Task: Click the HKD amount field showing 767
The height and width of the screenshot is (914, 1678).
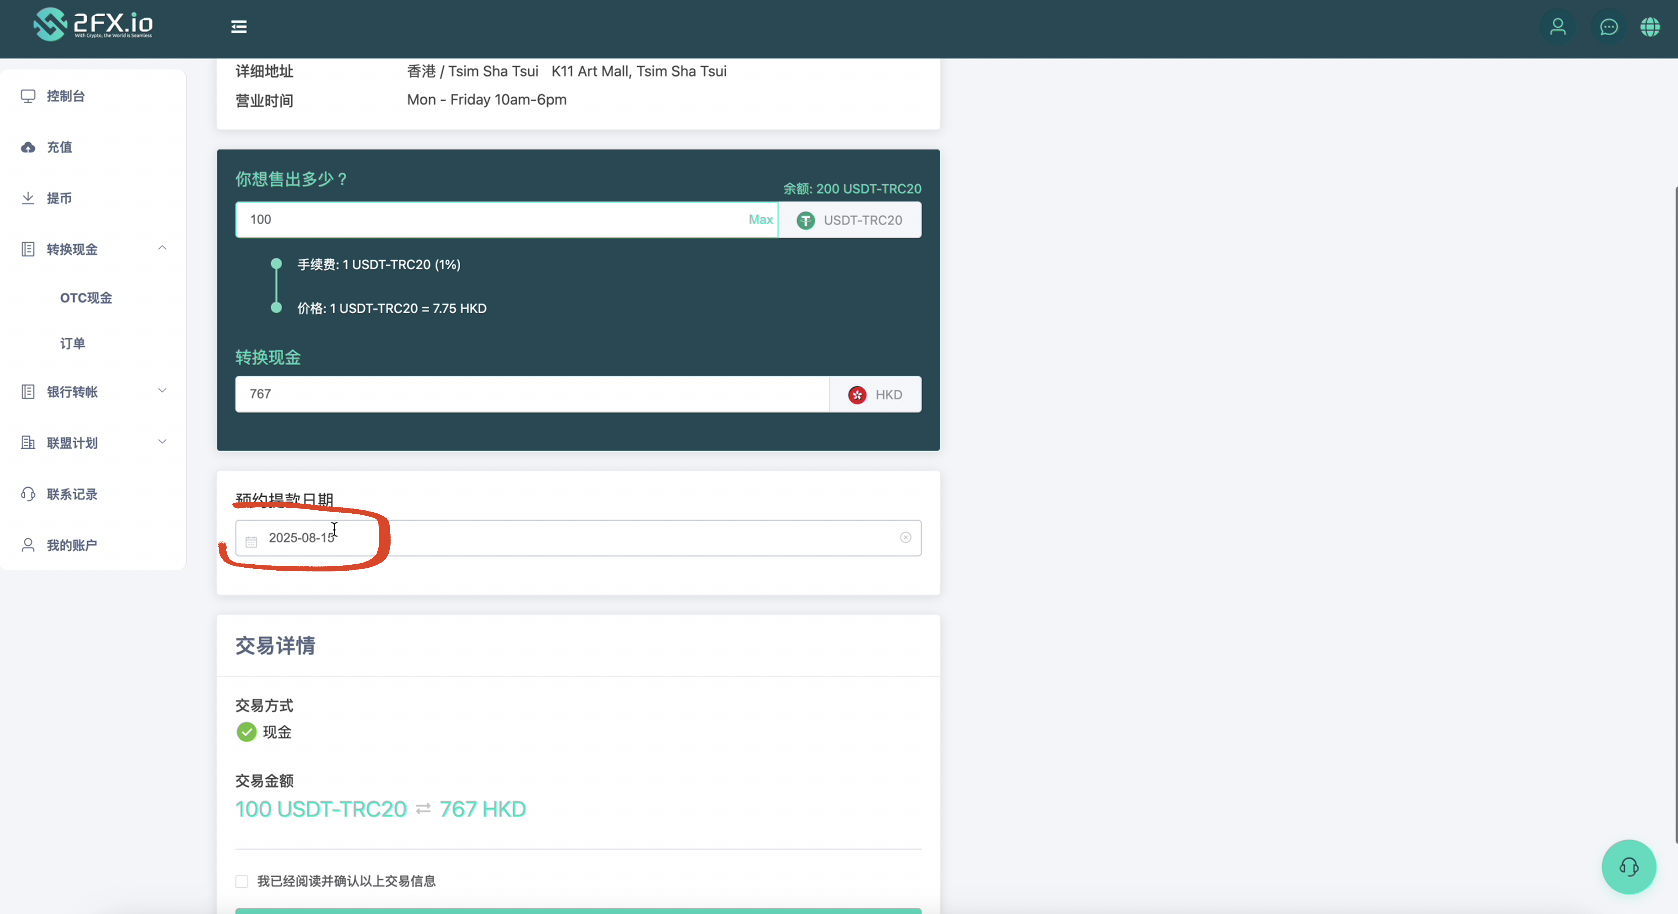Action: pyautogui.click(x=530, y=394)
